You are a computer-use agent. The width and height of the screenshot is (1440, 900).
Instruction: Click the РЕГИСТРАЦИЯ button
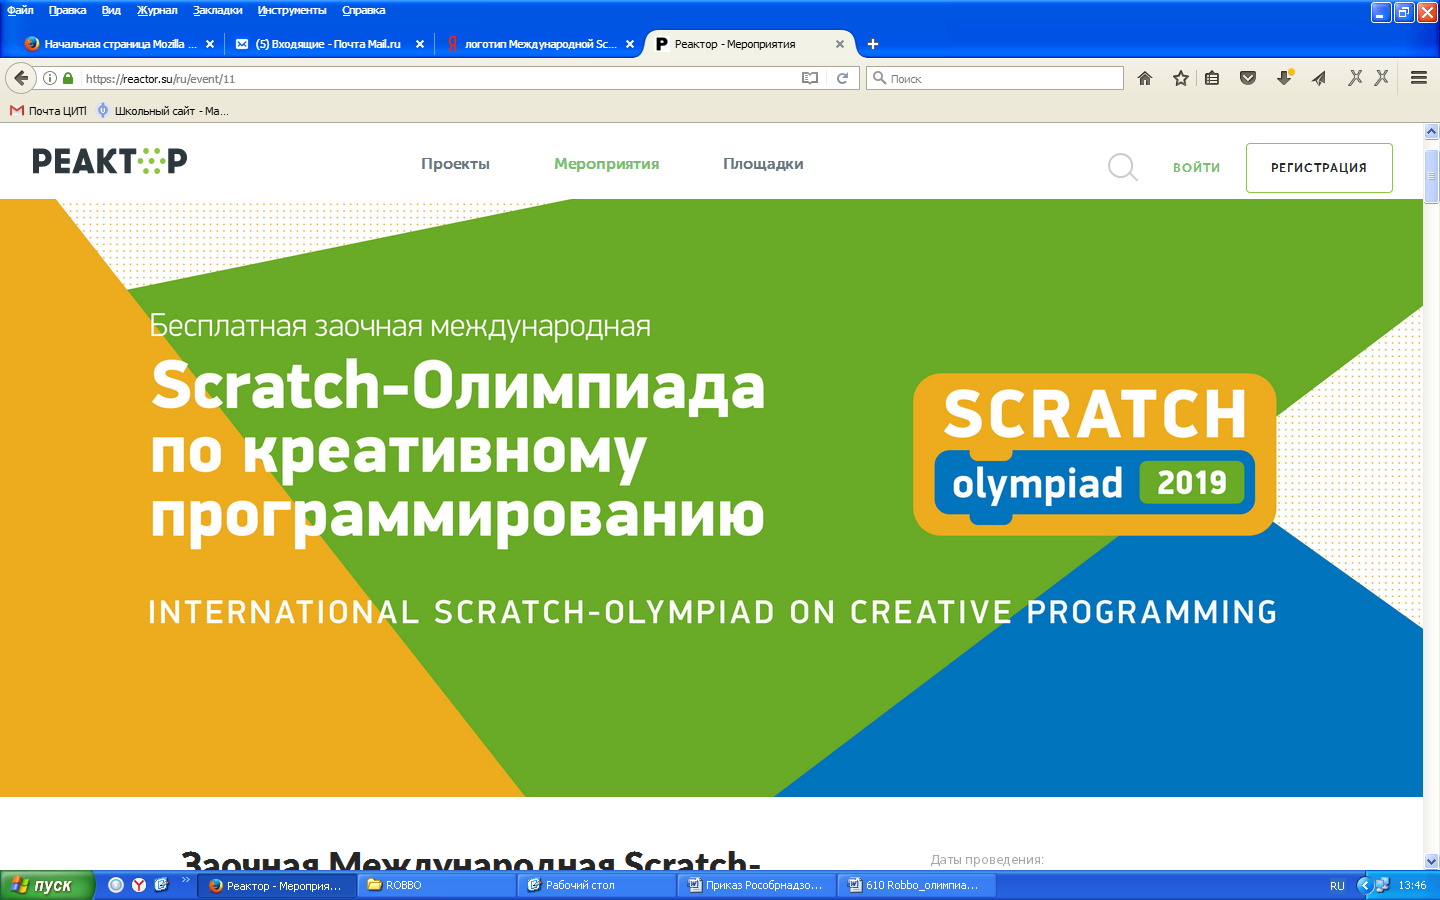click(1319, 168)
